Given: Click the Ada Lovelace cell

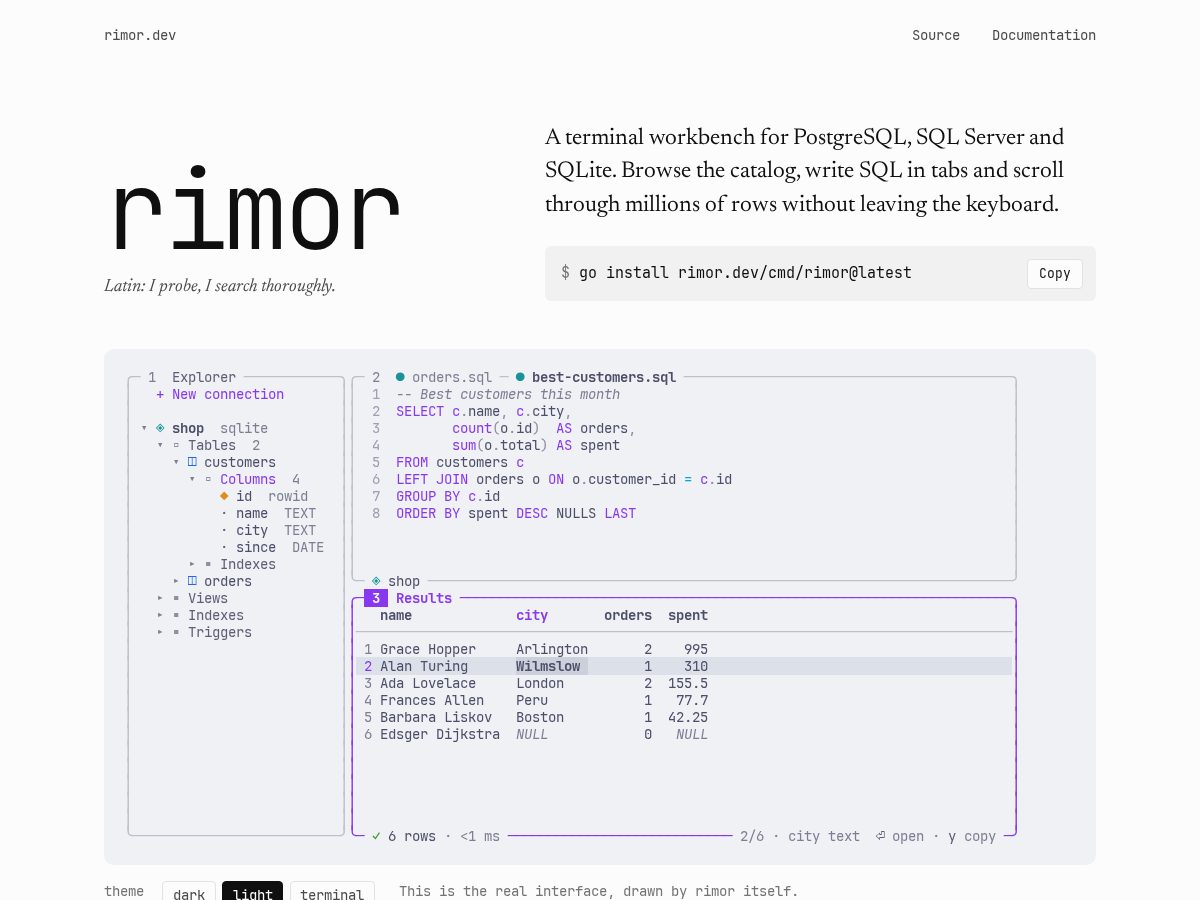Looking at the screenshot, I should coord(428,683).
